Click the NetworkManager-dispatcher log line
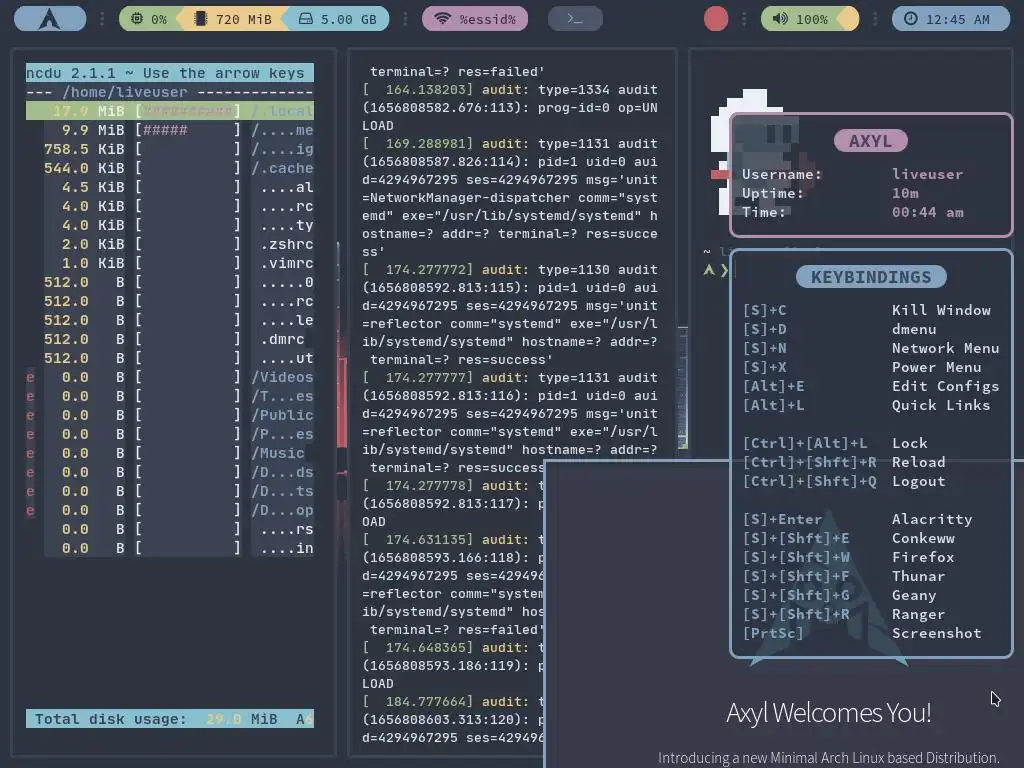Viewport: 1024px width, 768px height. click(x=510, y=197)
